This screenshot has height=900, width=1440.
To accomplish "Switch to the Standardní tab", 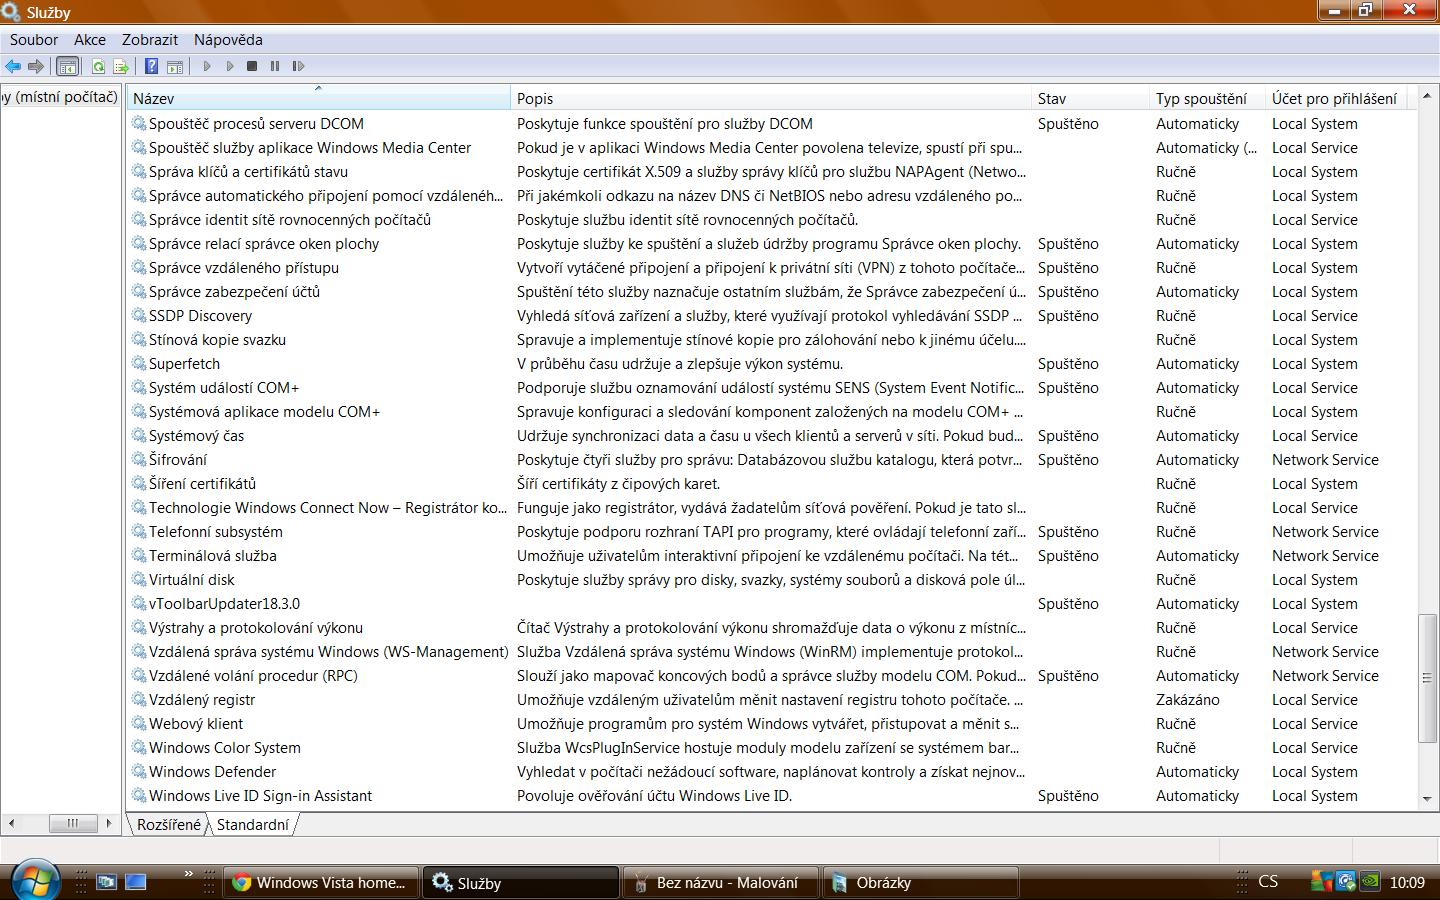I will (x=253, y=825).
